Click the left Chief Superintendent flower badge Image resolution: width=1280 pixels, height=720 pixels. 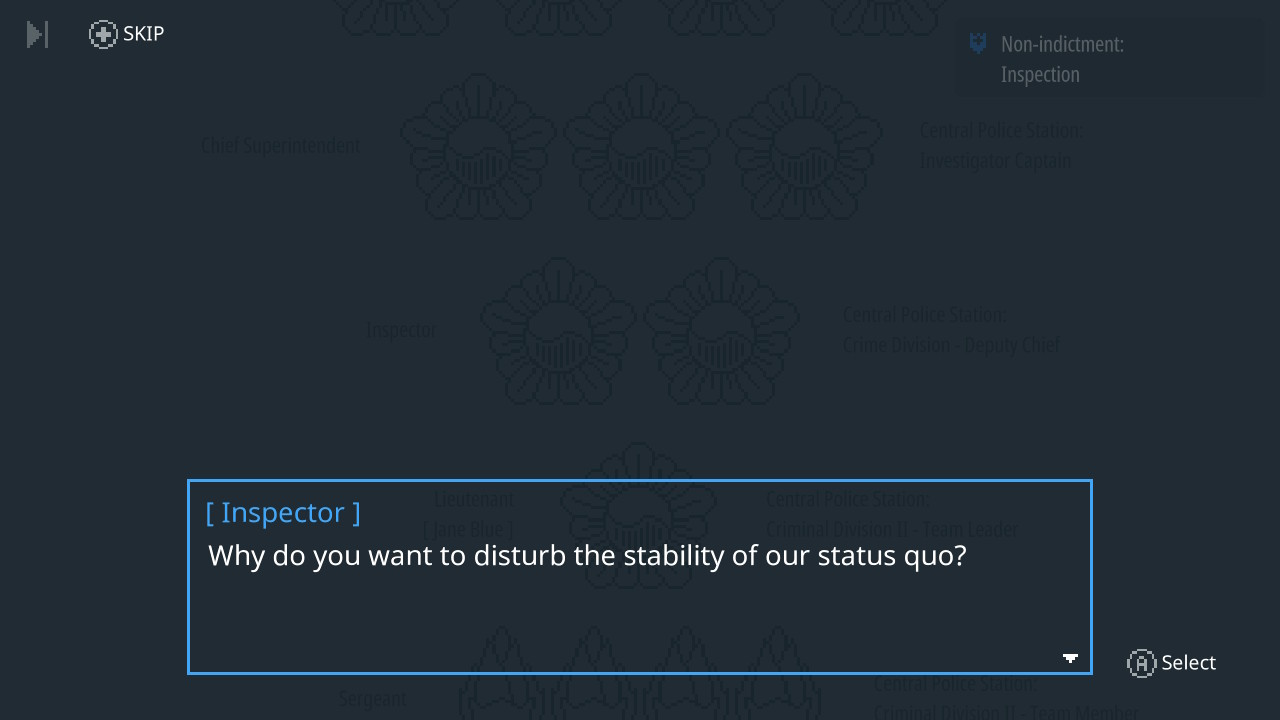(x=478, y=146)
